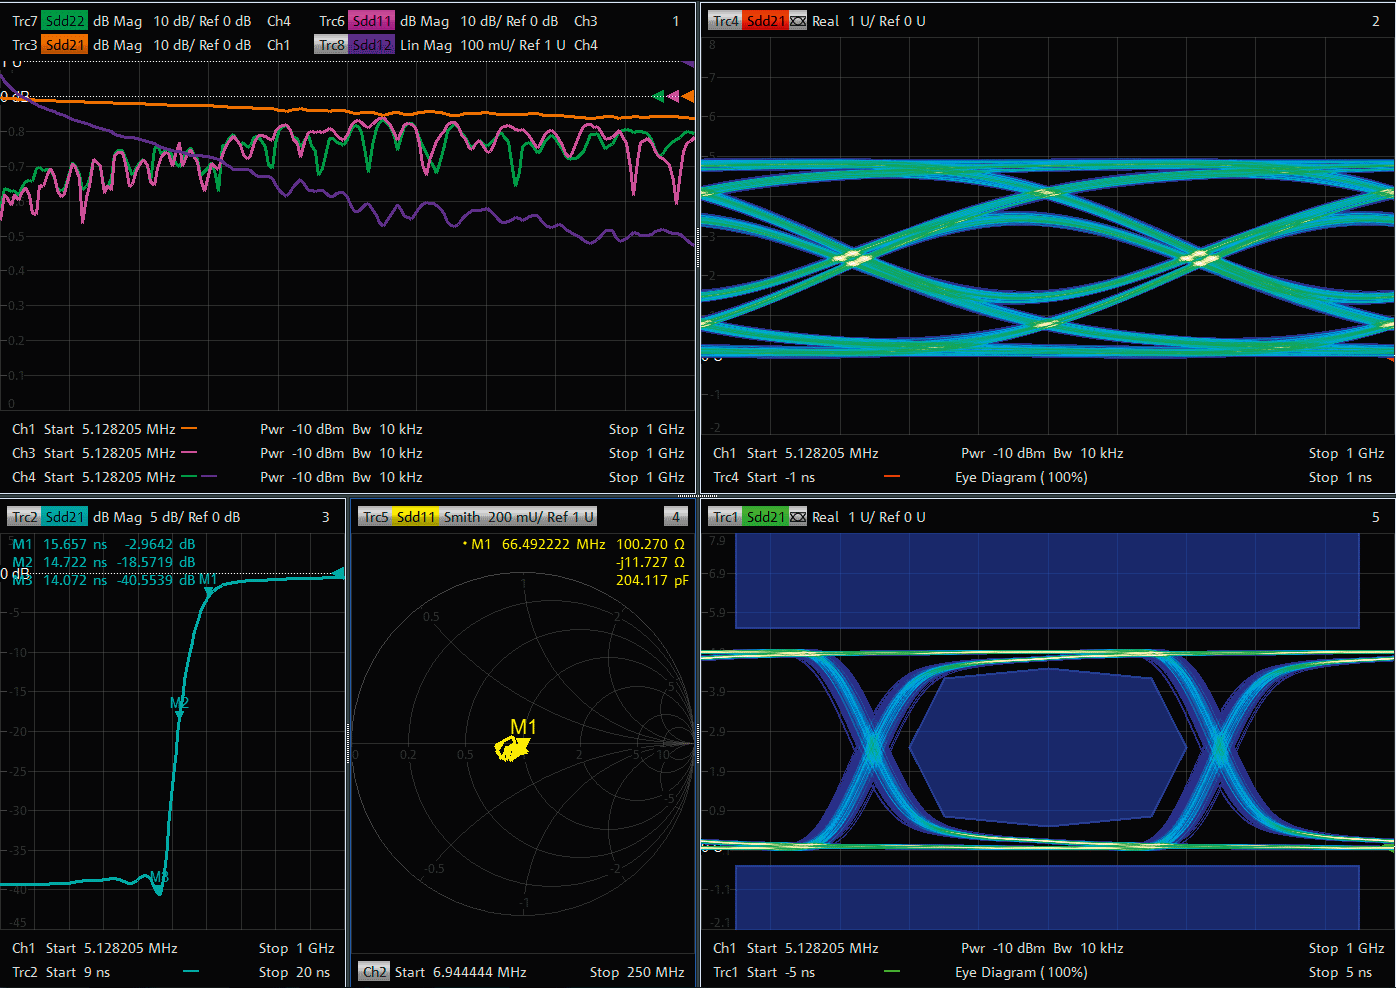Click the green Sdd21 label of Trc1

click(765, 517)
